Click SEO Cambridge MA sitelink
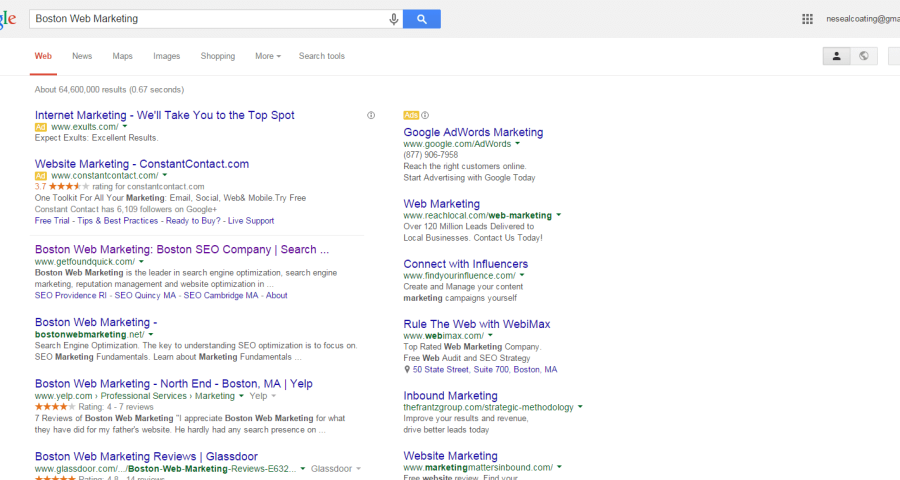This screenshot has width=900, height=480. pyautogui.click(x=221, y=296)
